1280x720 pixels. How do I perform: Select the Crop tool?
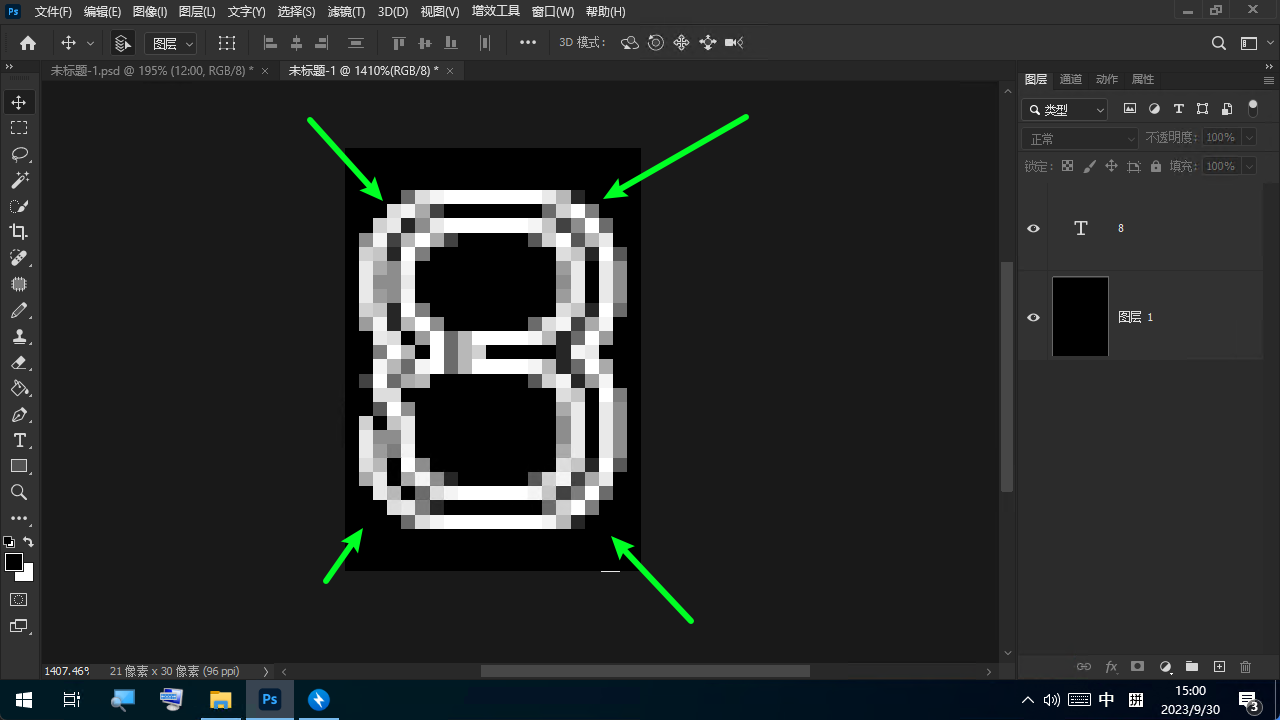pyautogui.click(x=19, y=232)
